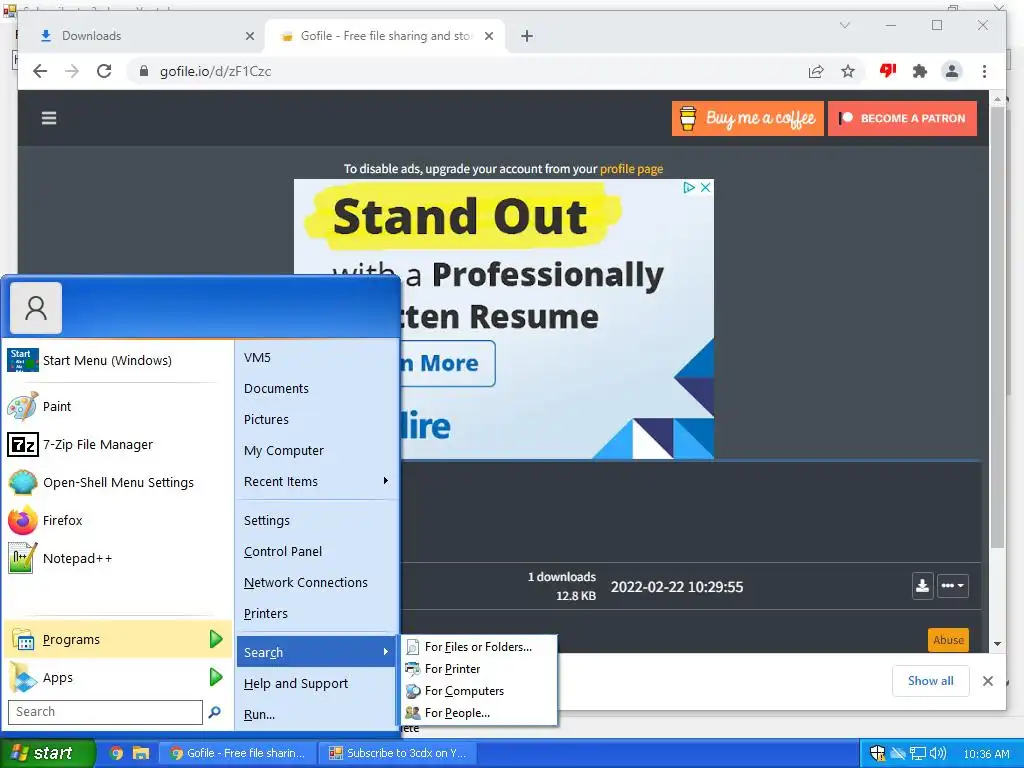Open File Explorer folder icon in taskbar
Screen dimensions: 1024x768
point(140,753)
